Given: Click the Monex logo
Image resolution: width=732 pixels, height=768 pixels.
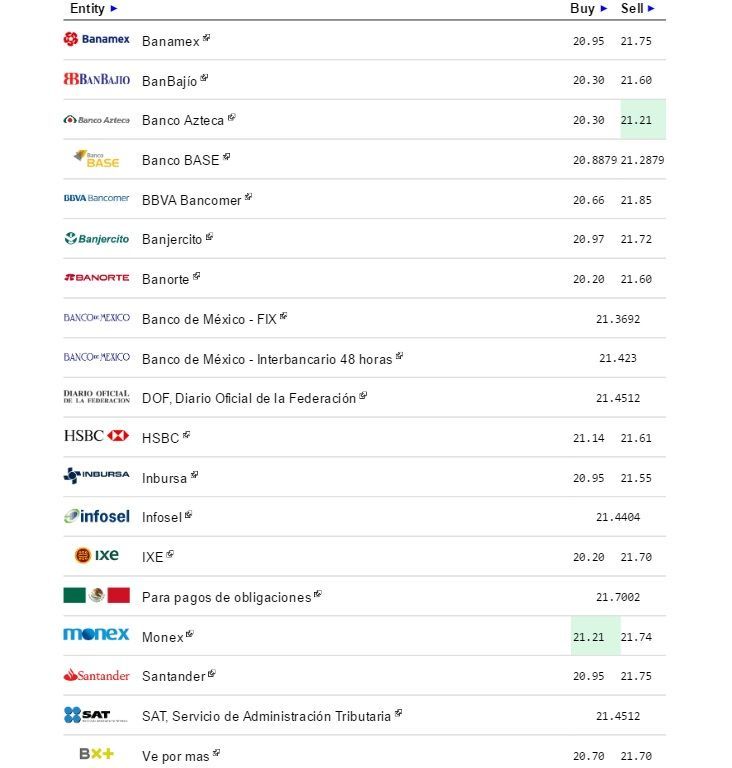Looking at the screenshot, I should 96,634.
